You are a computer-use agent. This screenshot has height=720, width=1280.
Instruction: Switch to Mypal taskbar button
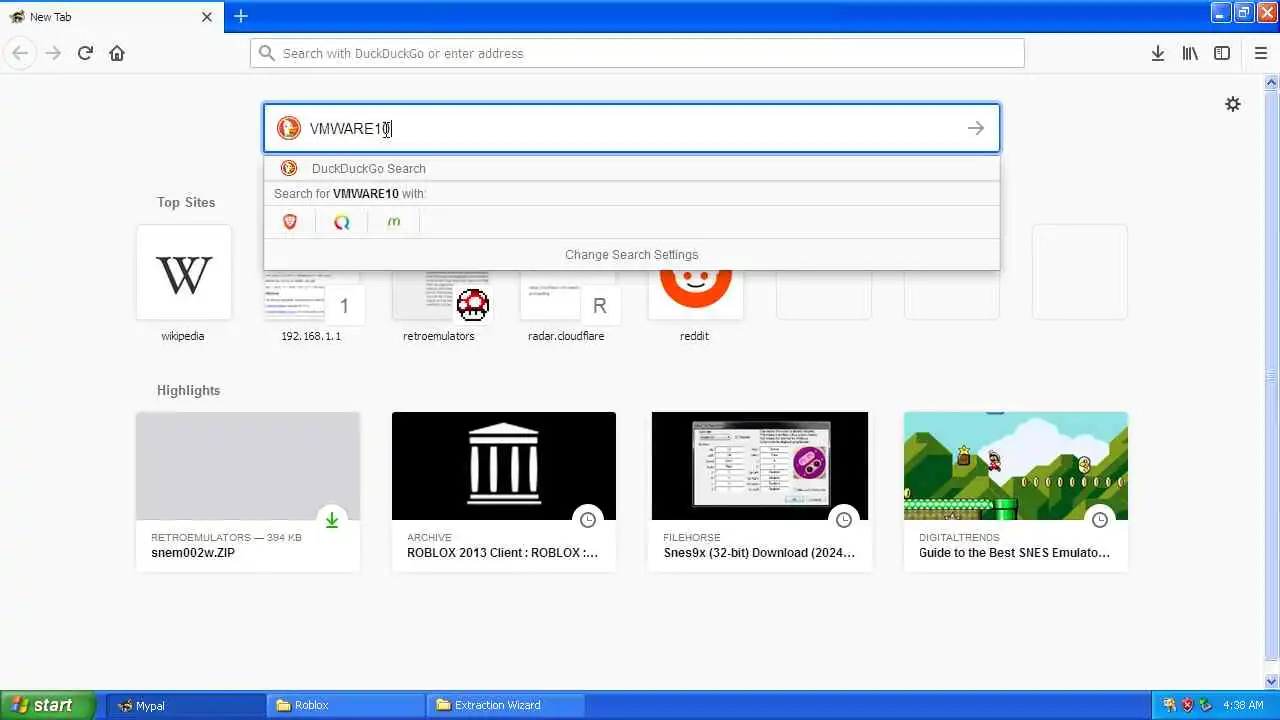click(185, 705)
